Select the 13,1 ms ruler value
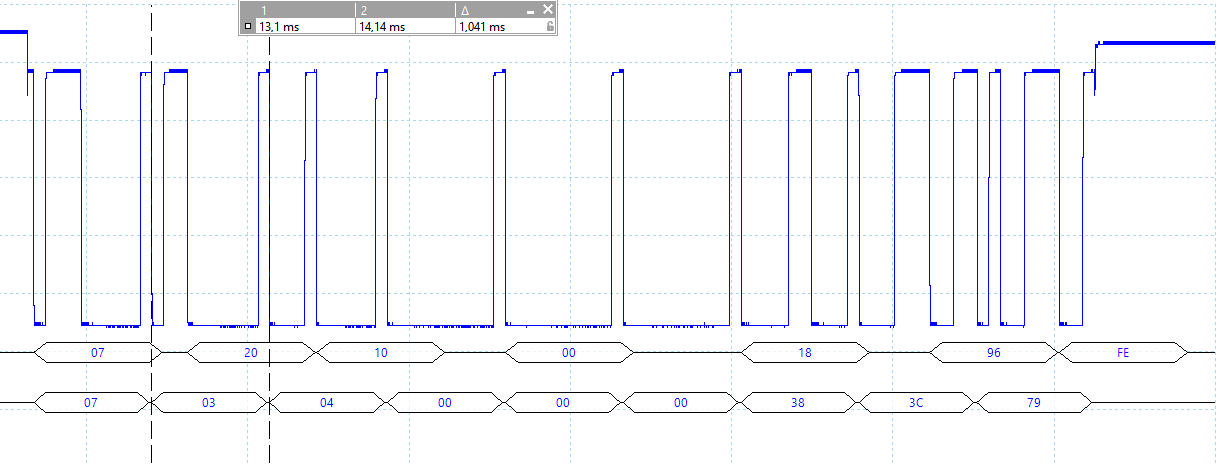 pyautogui.click(x=279, y=27)
